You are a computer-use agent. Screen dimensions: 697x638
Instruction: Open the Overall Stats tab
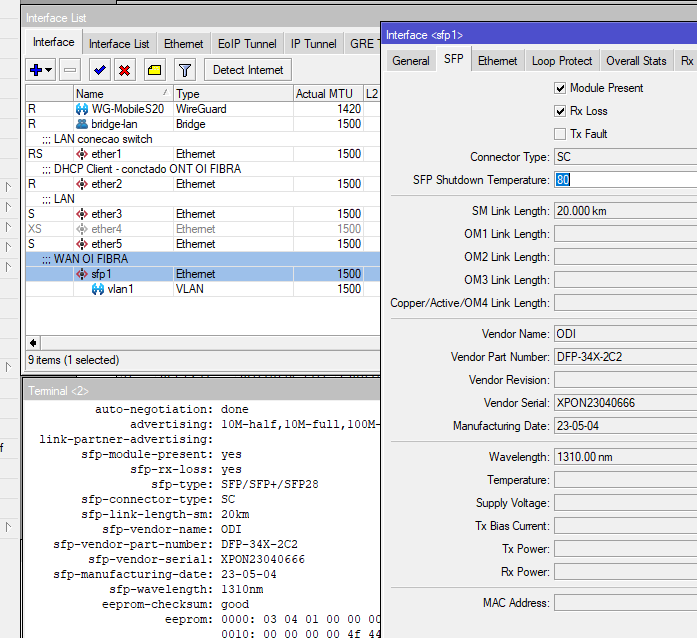tap(636, 61)
